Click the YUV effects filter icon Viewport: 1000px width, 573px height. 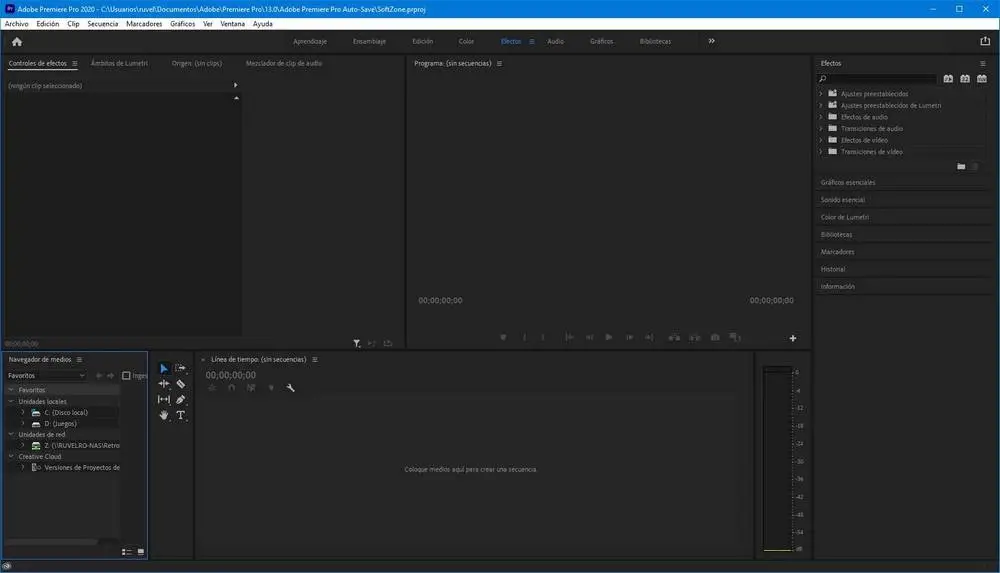[x=982, y=78]
